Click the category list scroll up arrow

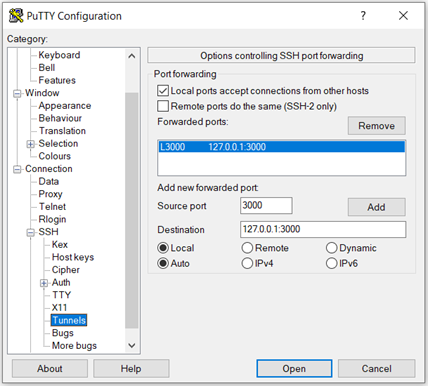coord(132,56)
